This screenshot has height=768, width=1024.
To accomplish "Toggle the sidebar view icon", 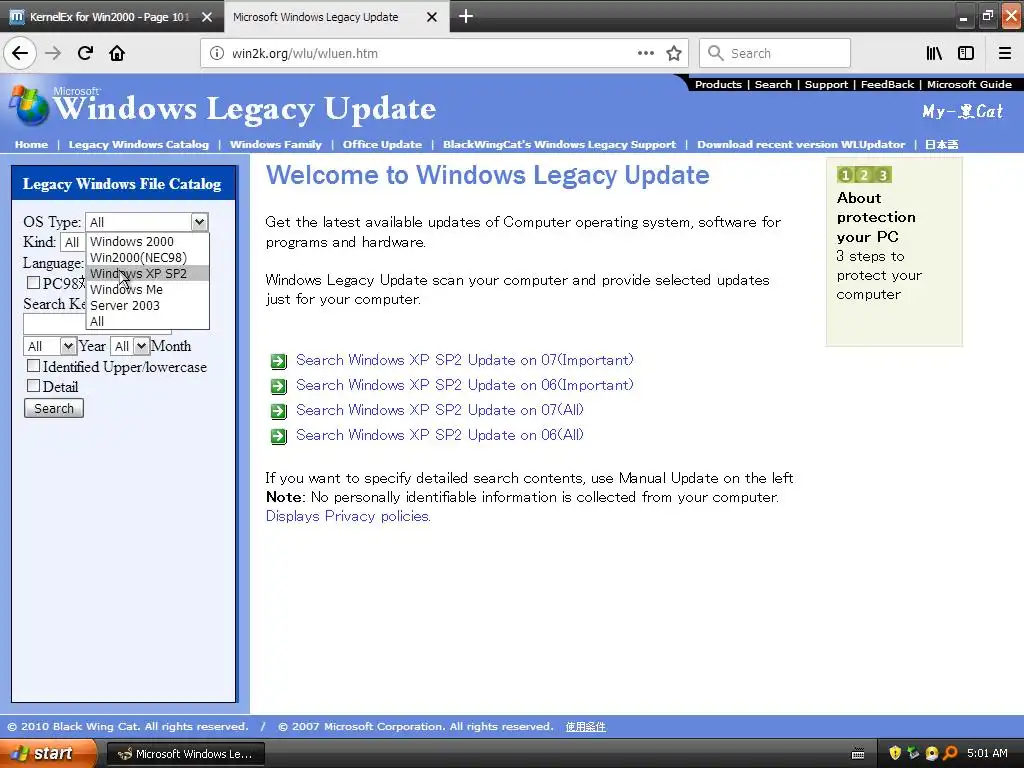I will [x=966, y=53].
